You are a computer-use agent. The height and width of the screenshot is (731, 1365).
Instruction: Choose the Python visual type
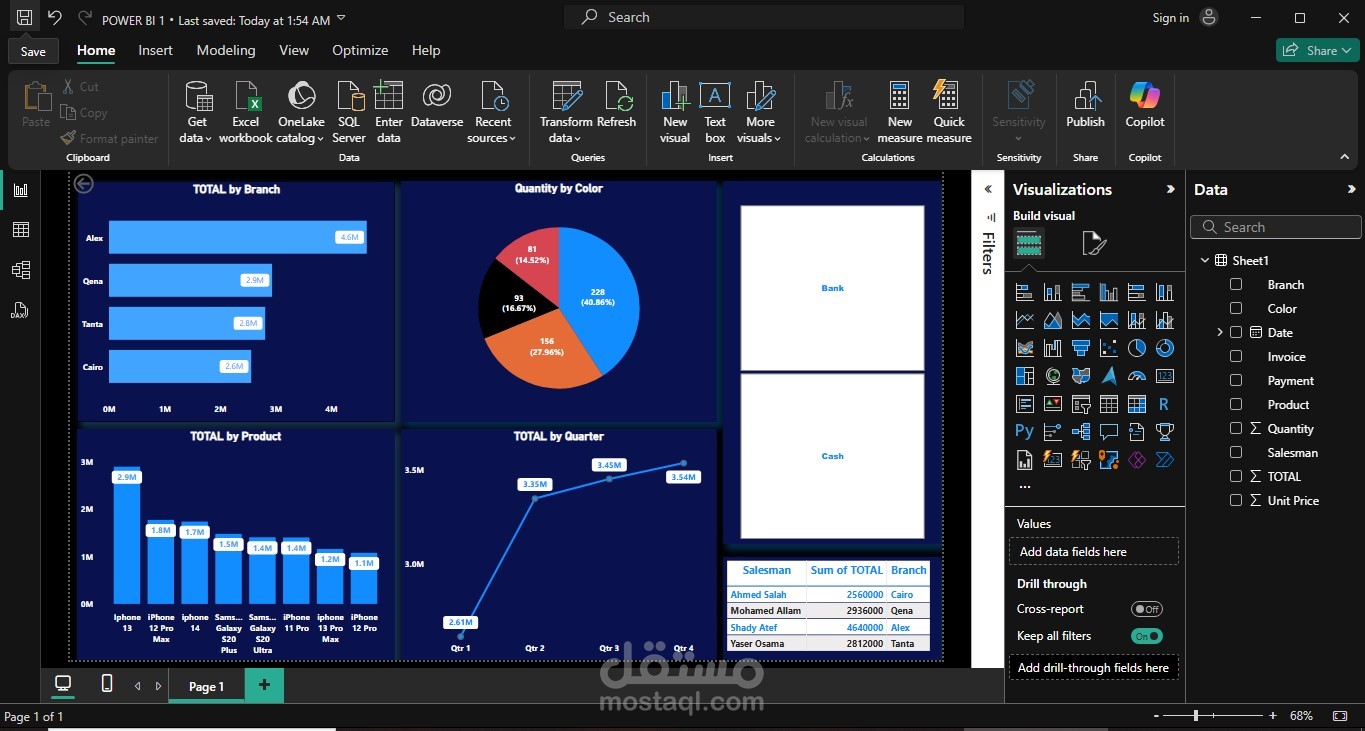coord(1025,431)
